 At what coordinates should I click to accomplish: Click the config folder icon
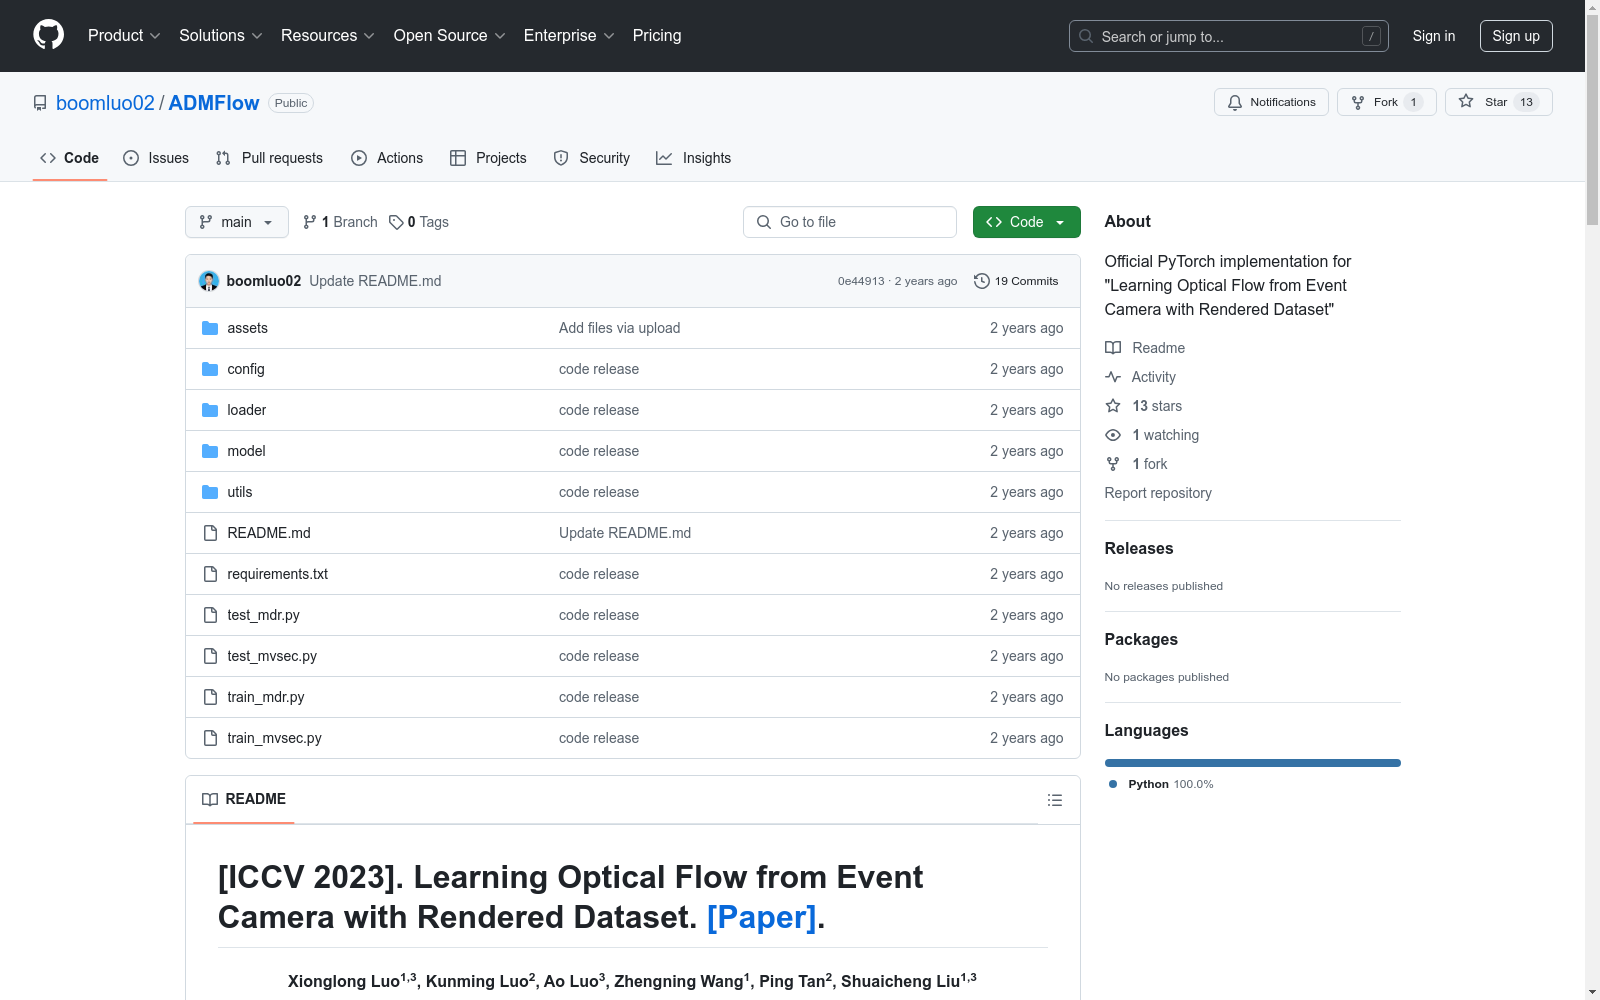coord(210,369)
